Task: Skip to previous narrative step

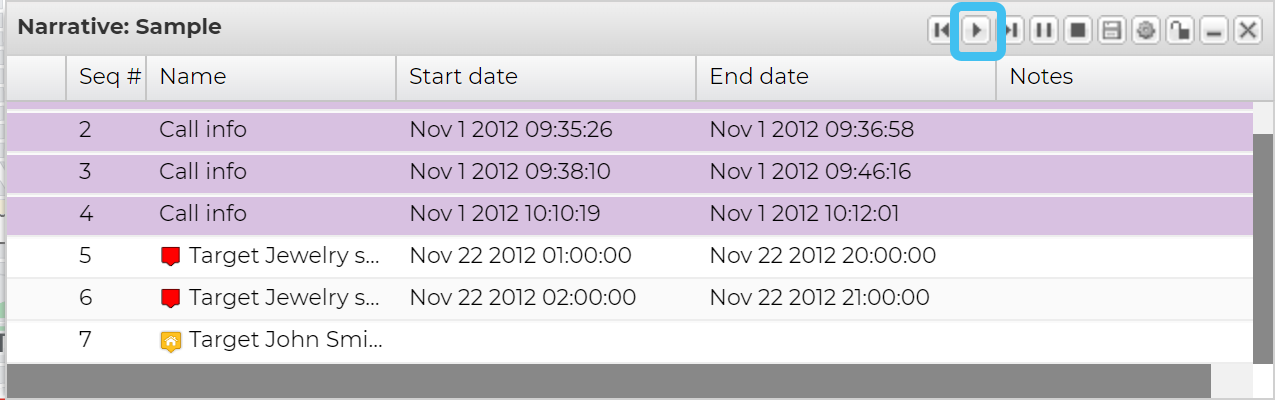Action: point(941,31)
